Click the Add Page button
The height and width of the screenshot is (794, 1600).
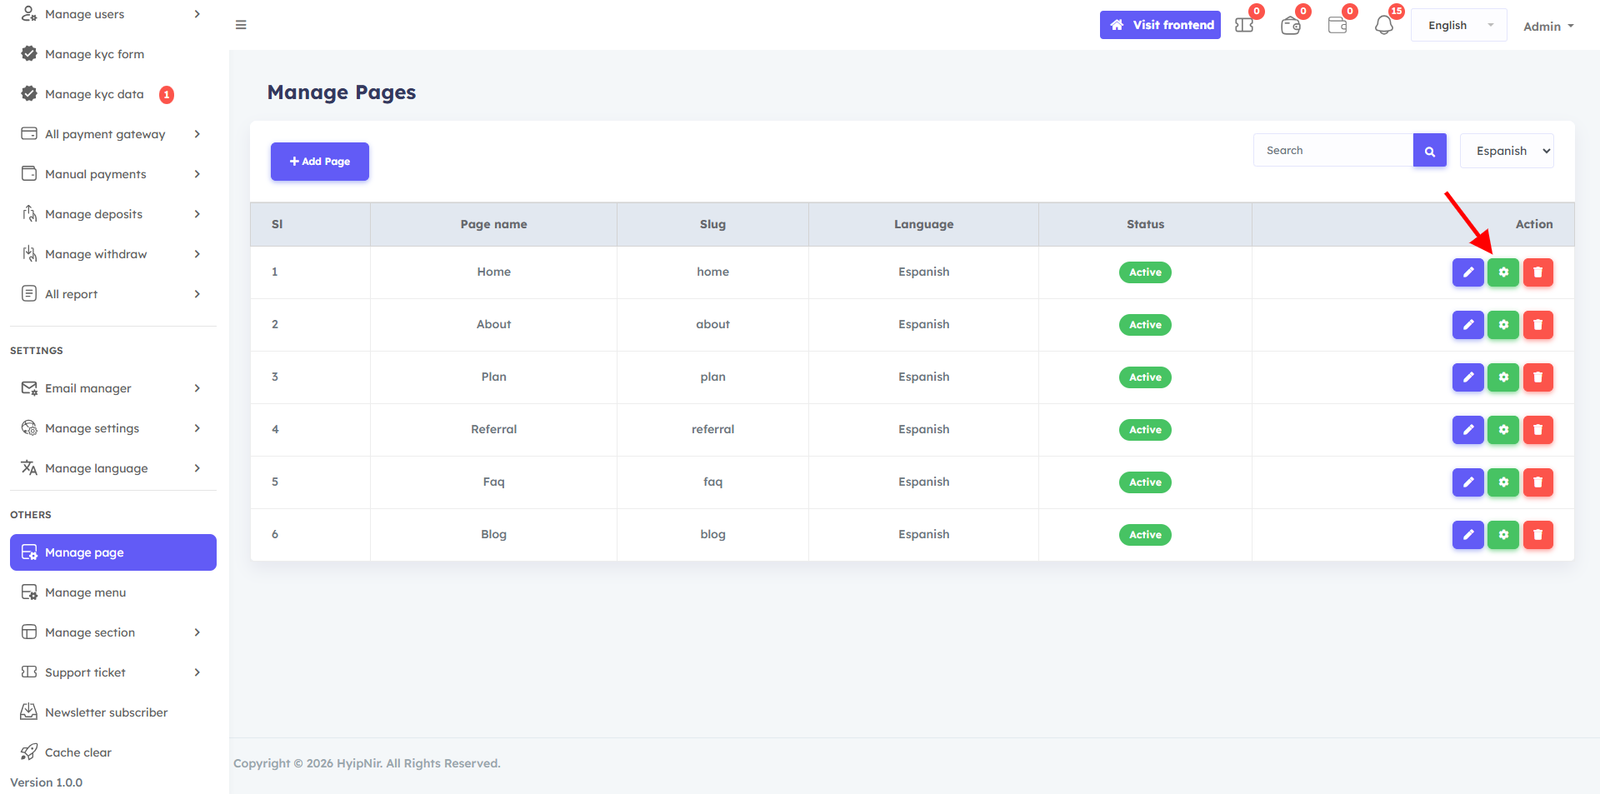click(x=319, y=161)
